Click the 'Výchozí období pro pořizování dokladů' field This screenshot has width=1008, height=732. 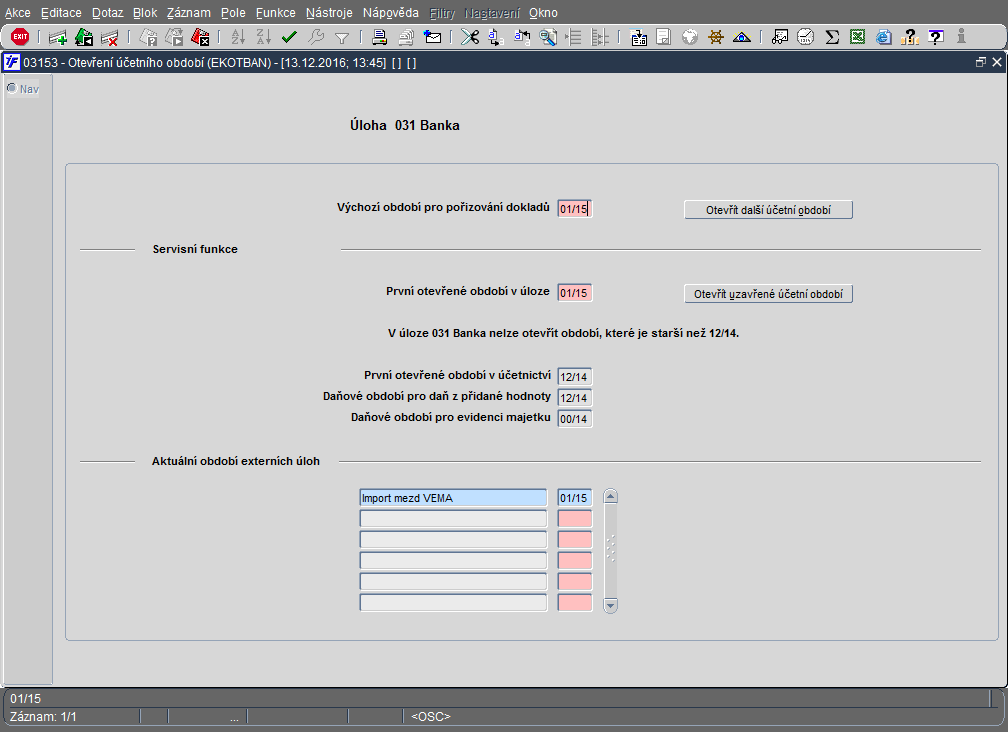coord(574,209)
